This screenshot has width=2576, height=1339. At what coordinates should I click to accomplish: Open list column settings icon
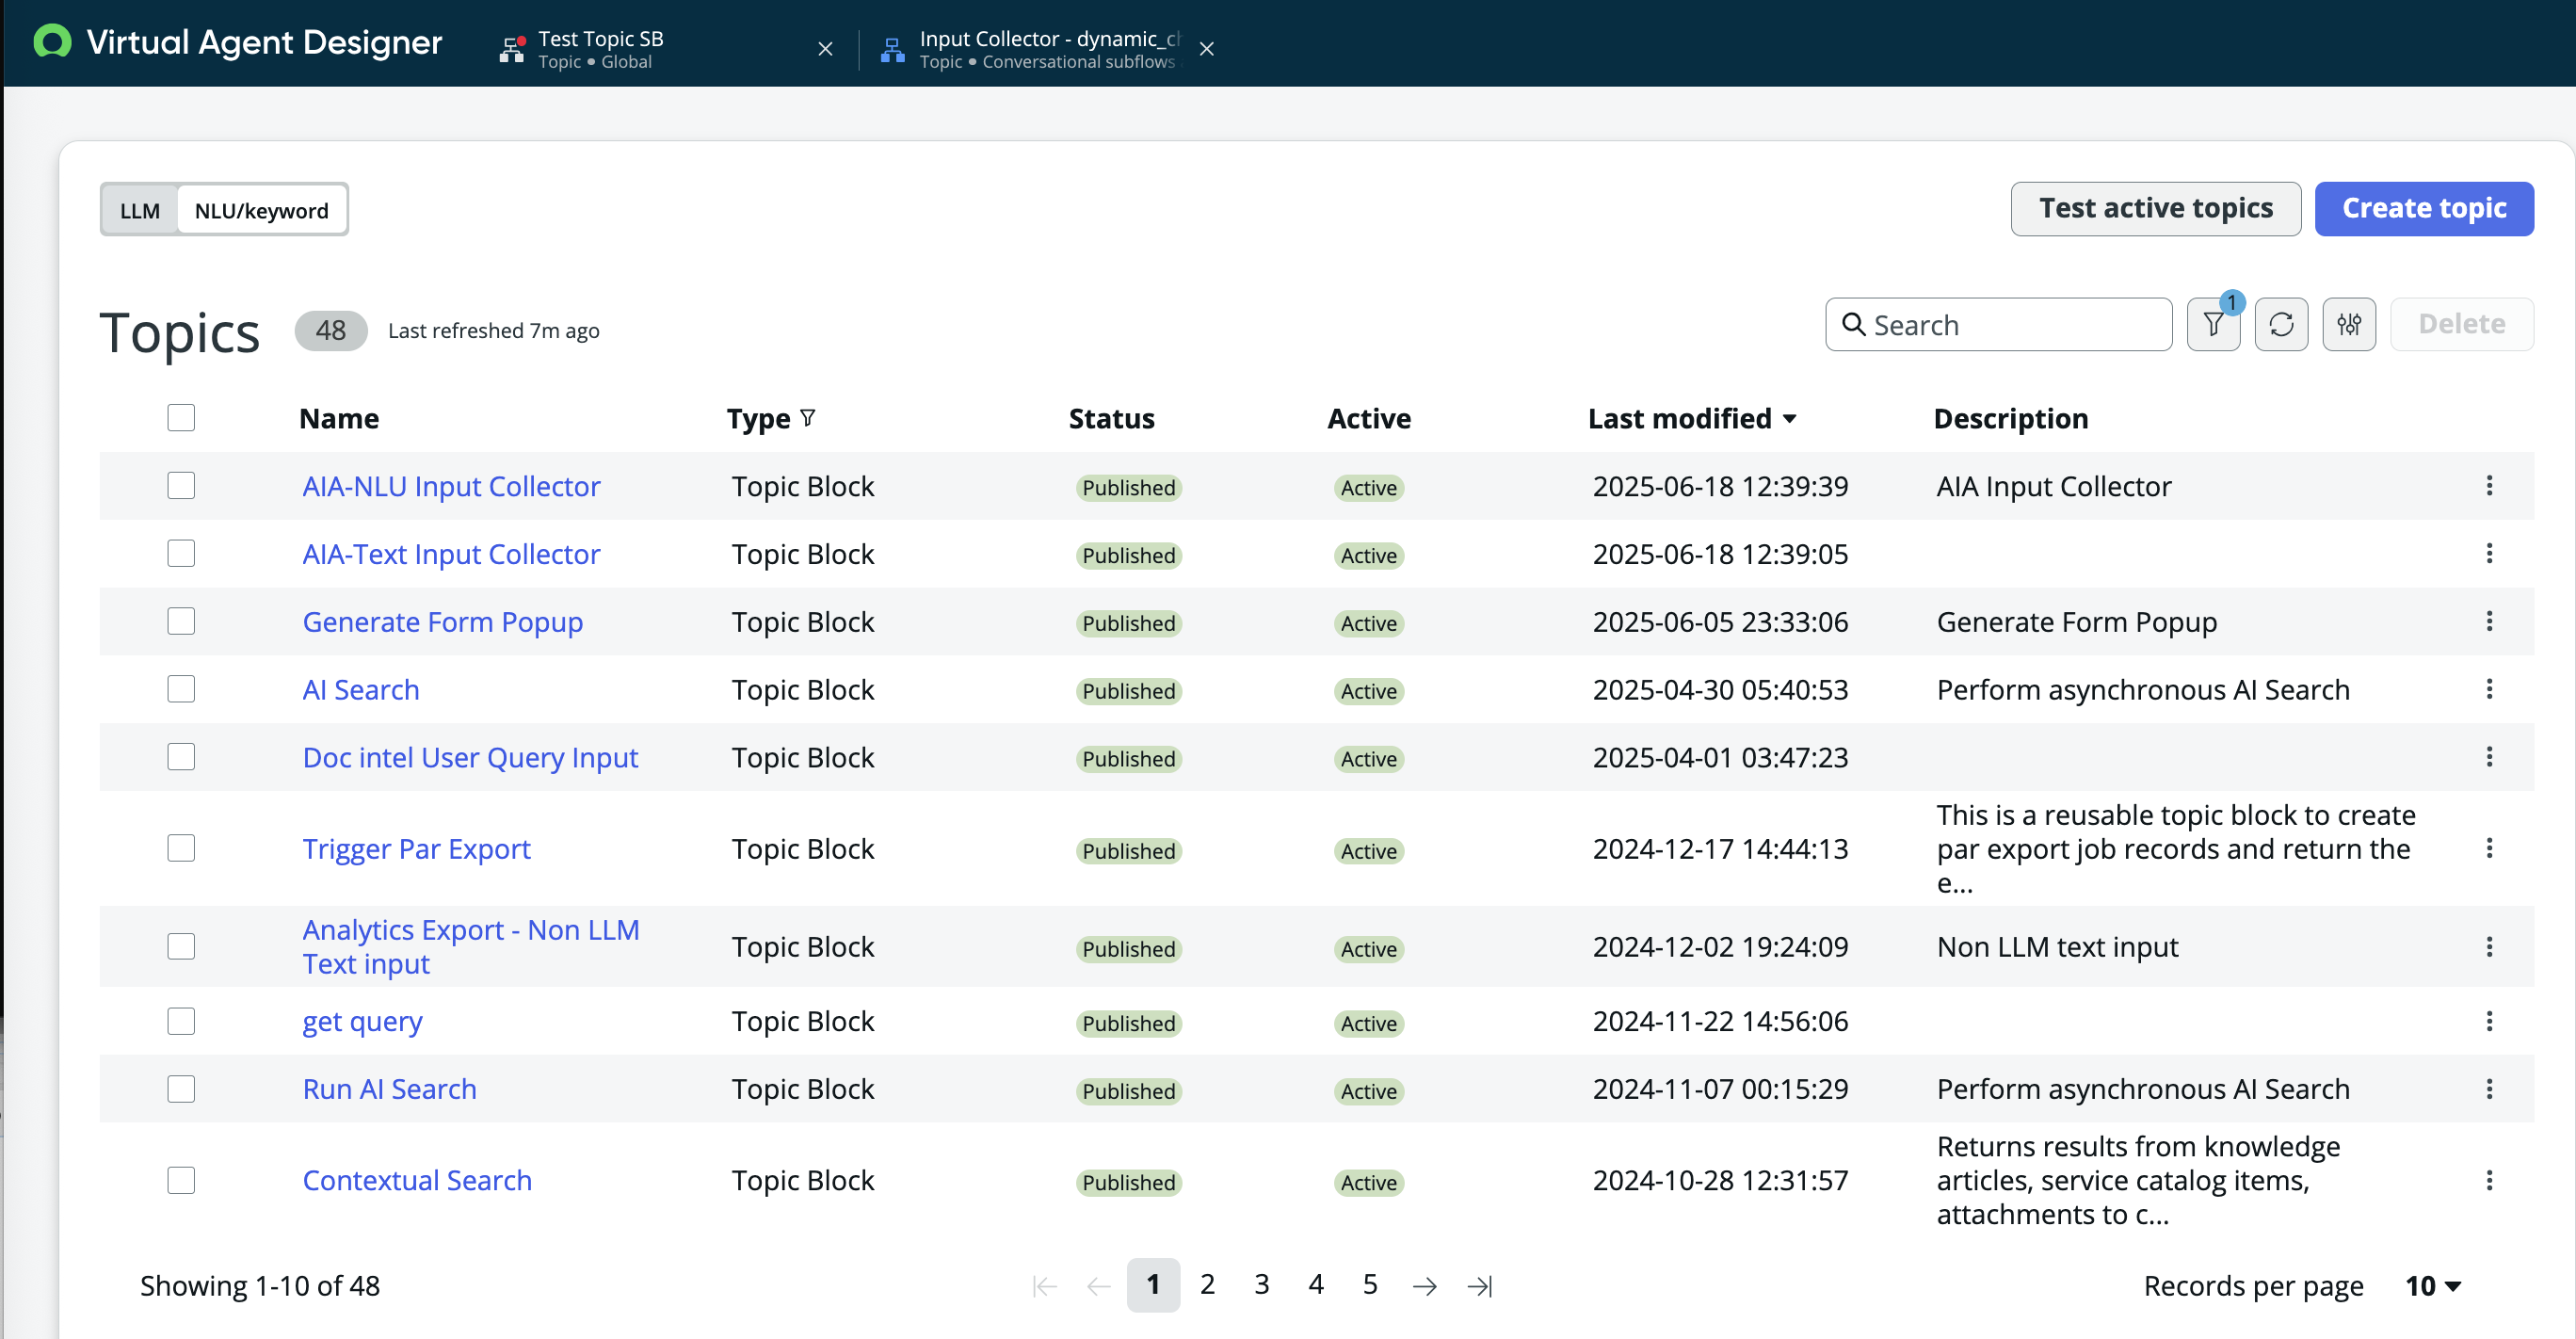2349,324
